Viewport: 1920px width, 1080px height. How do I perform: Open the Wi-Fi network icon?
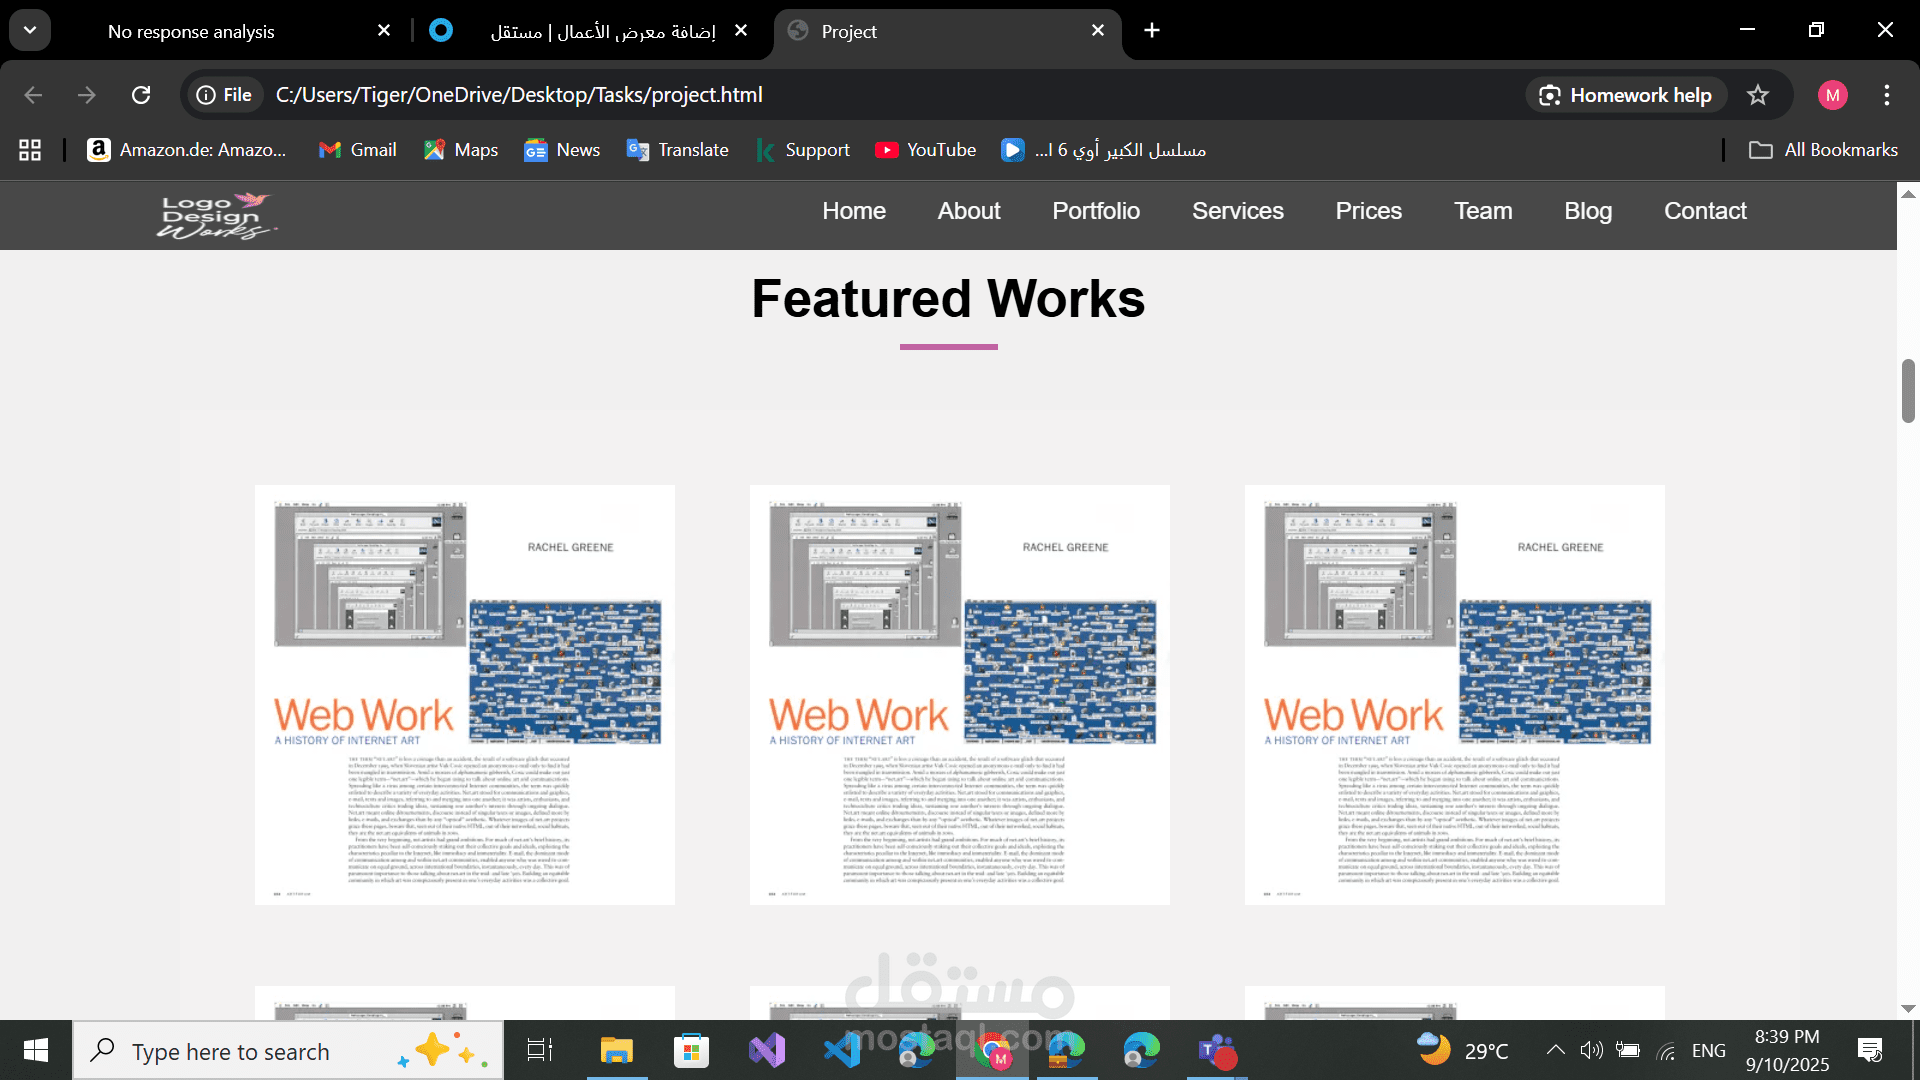pyautogui.click(x=1666, y=1051)
